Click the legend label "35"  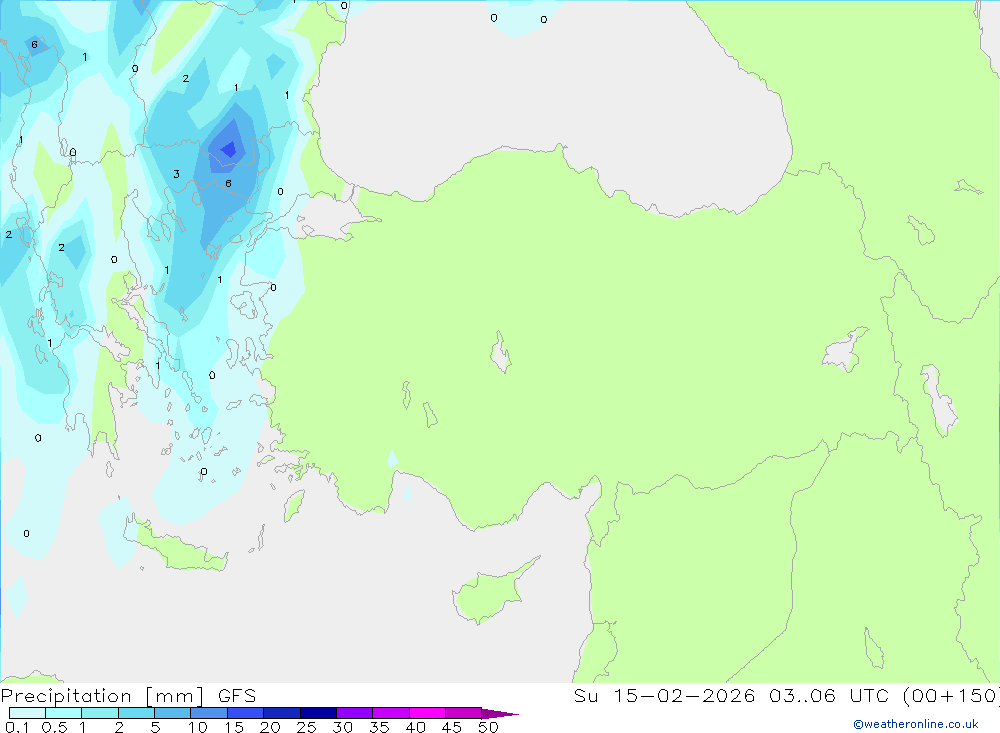coord(379,727)
